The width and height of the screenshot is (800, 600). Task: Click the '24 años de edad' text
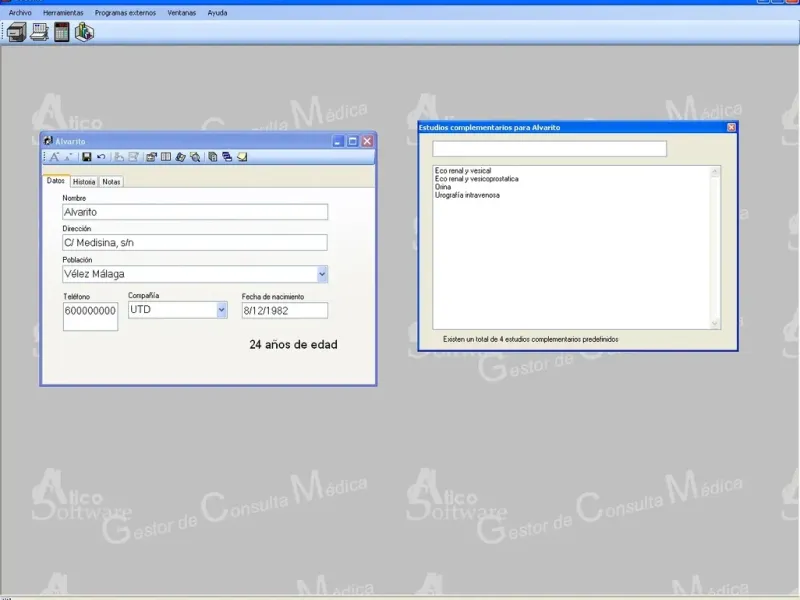point(293,345)
